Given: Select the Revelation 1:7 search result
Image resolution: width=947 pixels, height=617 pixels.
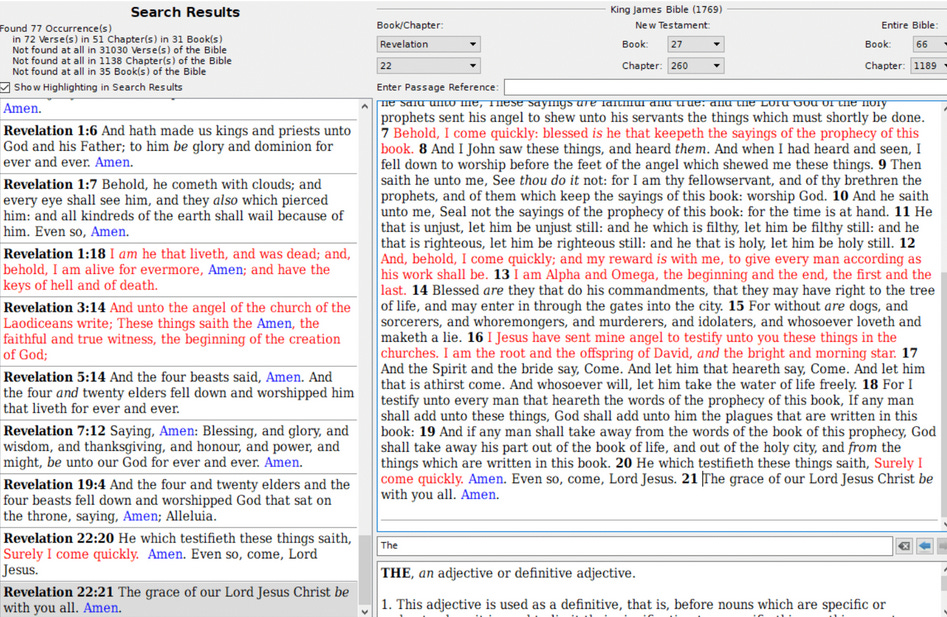Looking at the screenshot, I should (x=179, y=208).
